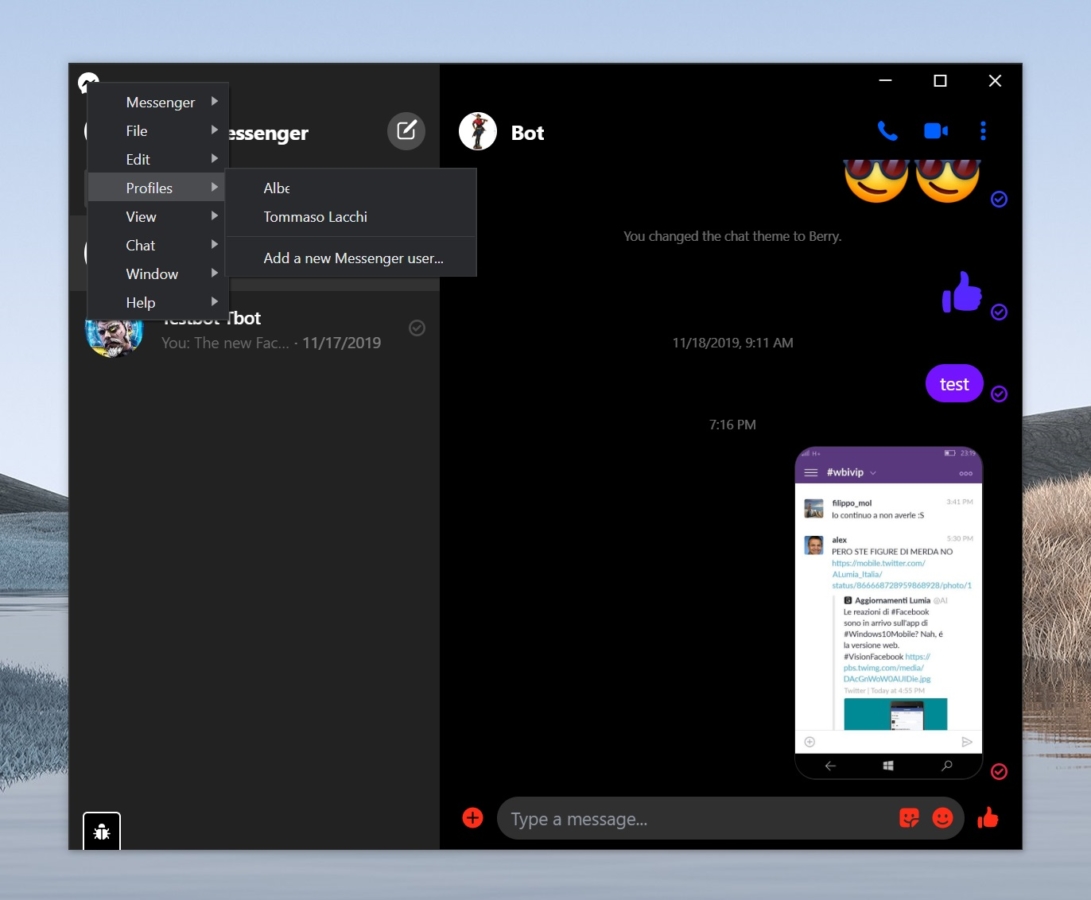
Task: Click the compose new message icon
Action: coord(406,131)
